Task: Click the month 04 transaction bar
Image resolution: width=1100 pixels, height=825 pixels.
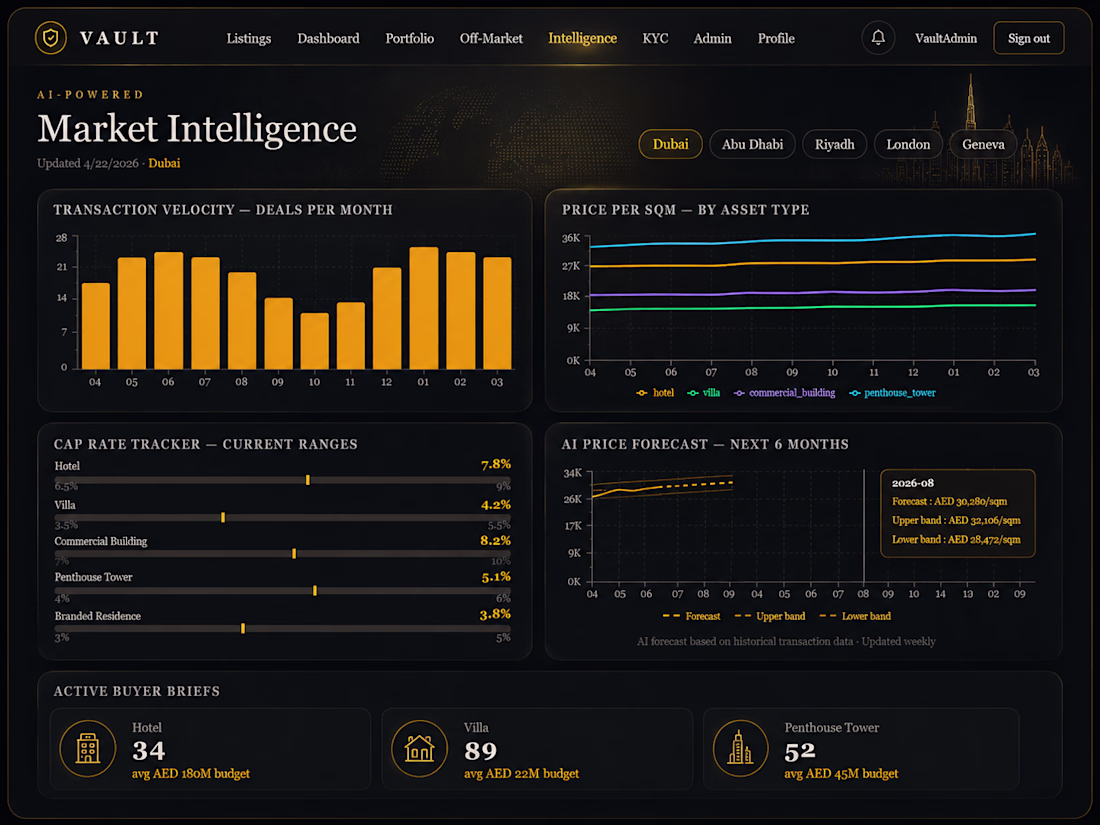Action: click(95, 326)
